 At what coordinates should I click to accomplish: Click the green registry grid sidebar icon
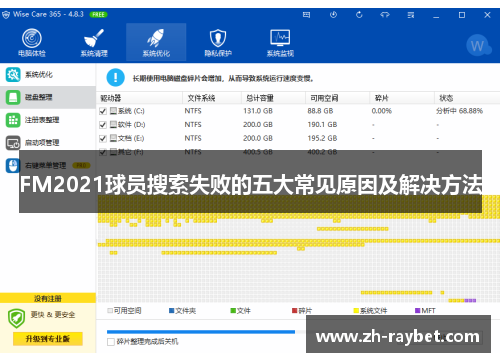click(x=13, y=120)
